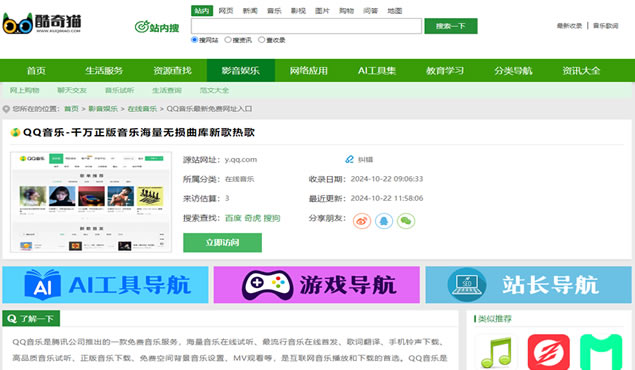Open the 站长导航 banner
635x370 pixels.
click(x=528, y=285)
